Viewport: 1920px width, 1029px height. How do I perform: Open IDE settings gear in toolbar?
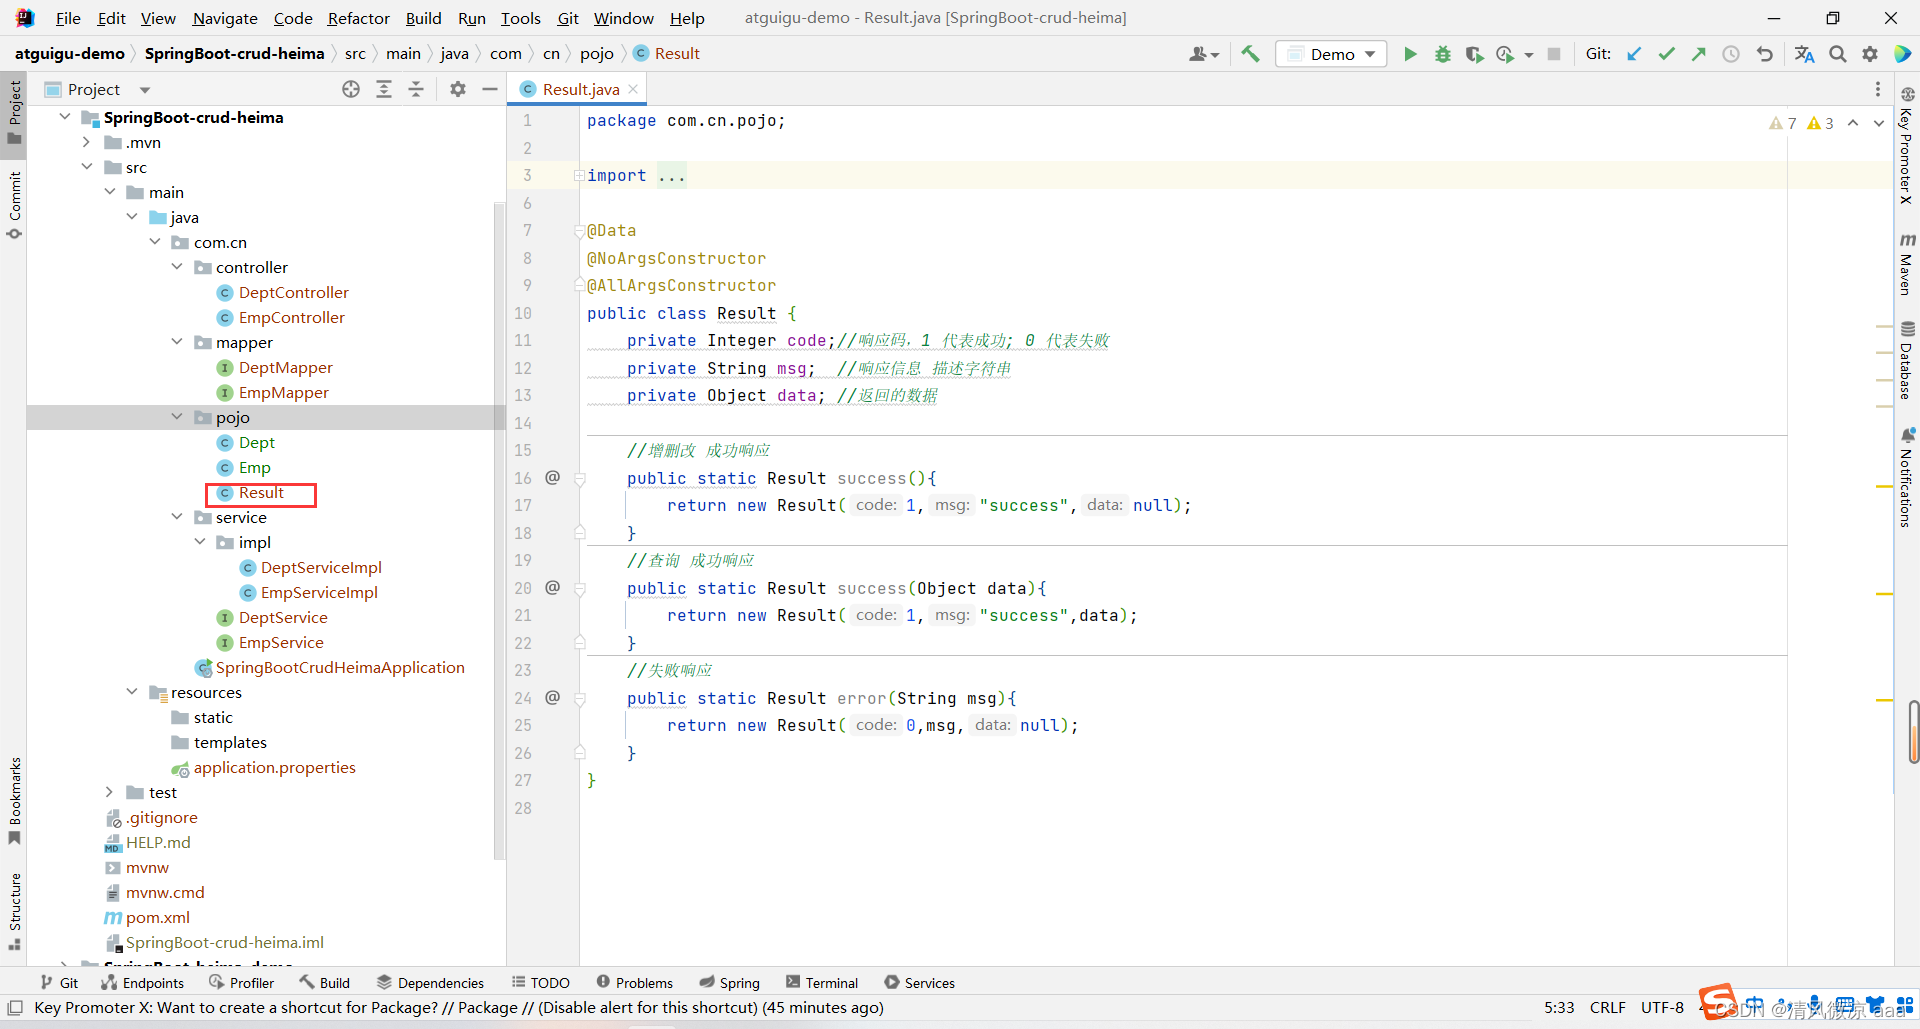1870,54
